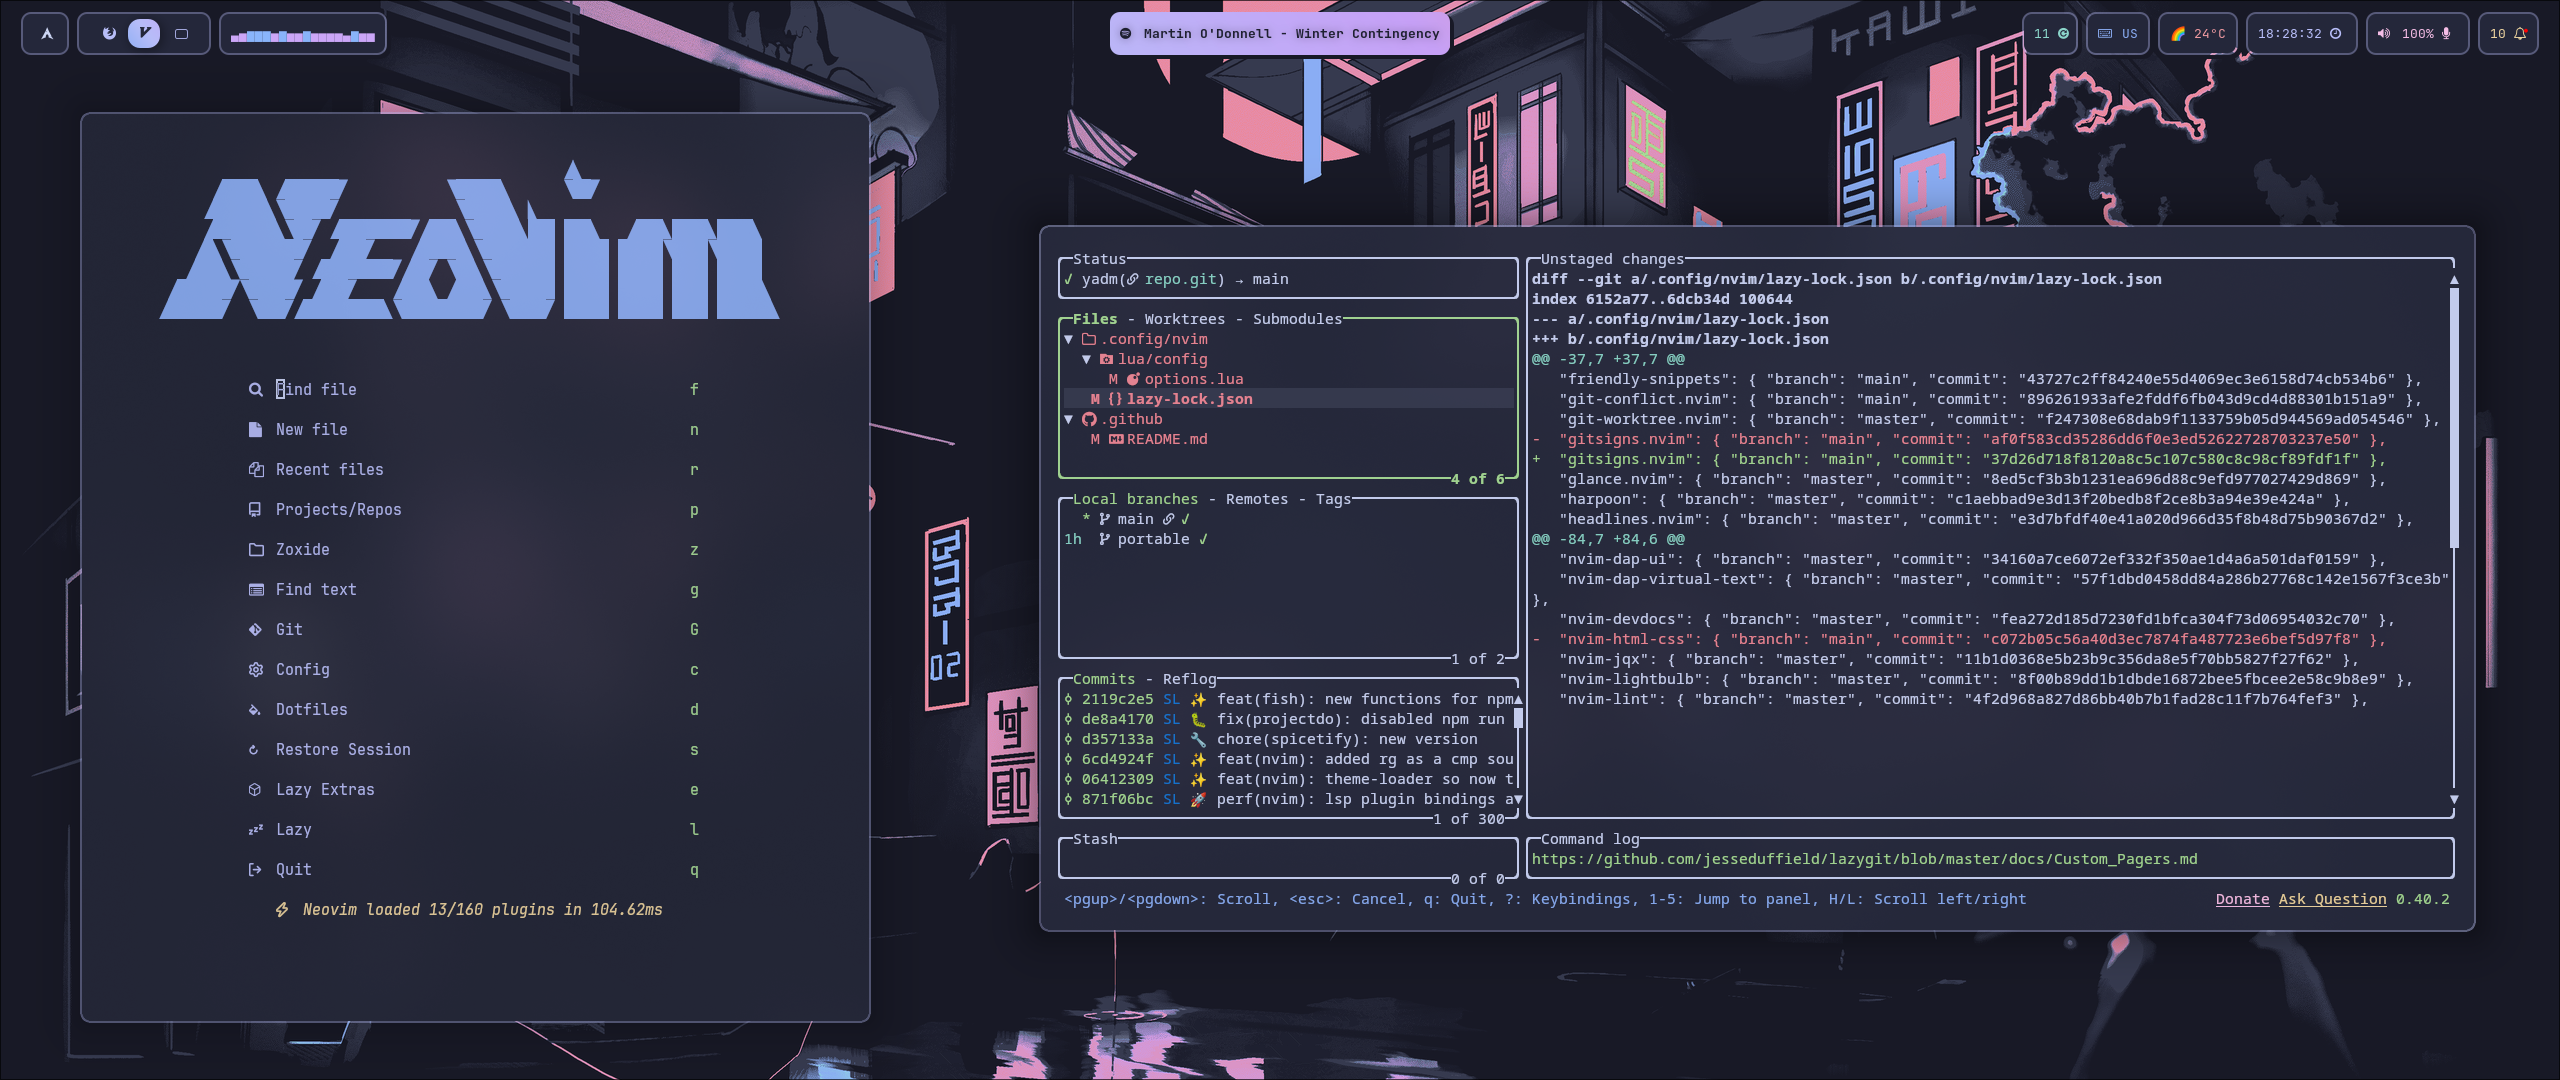Viewport: 2560px width, 1080px height.
Task: Click the Find file search icon
Action: tap(256, 390)
